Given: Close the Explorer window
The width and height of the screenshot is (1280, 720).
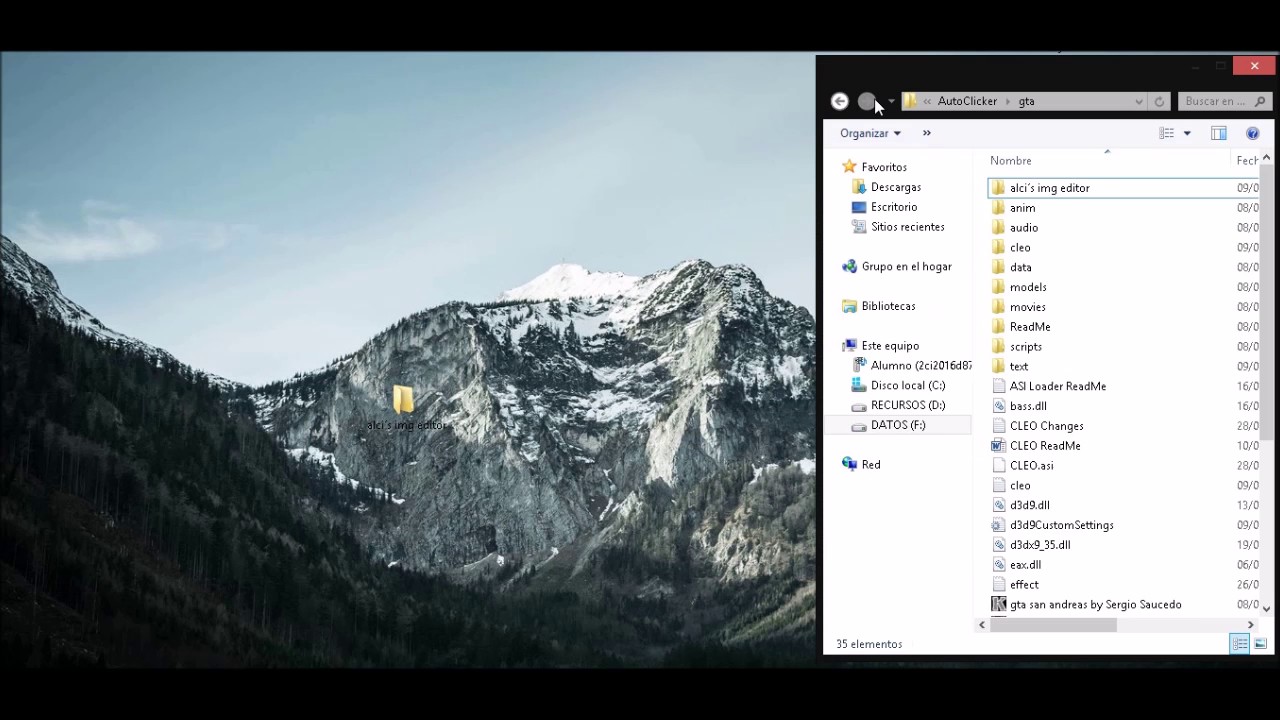Looking at the screenshot, I should 1254,66.
